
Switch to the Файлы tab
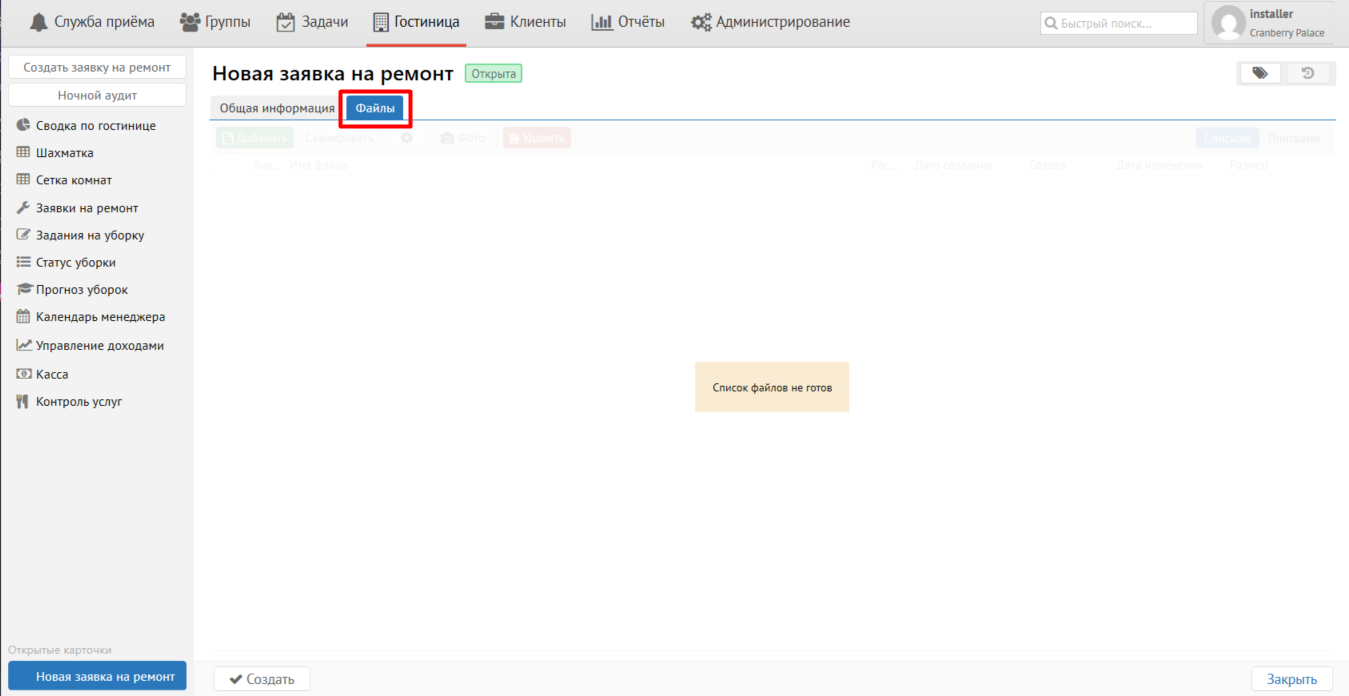(375, 108)
